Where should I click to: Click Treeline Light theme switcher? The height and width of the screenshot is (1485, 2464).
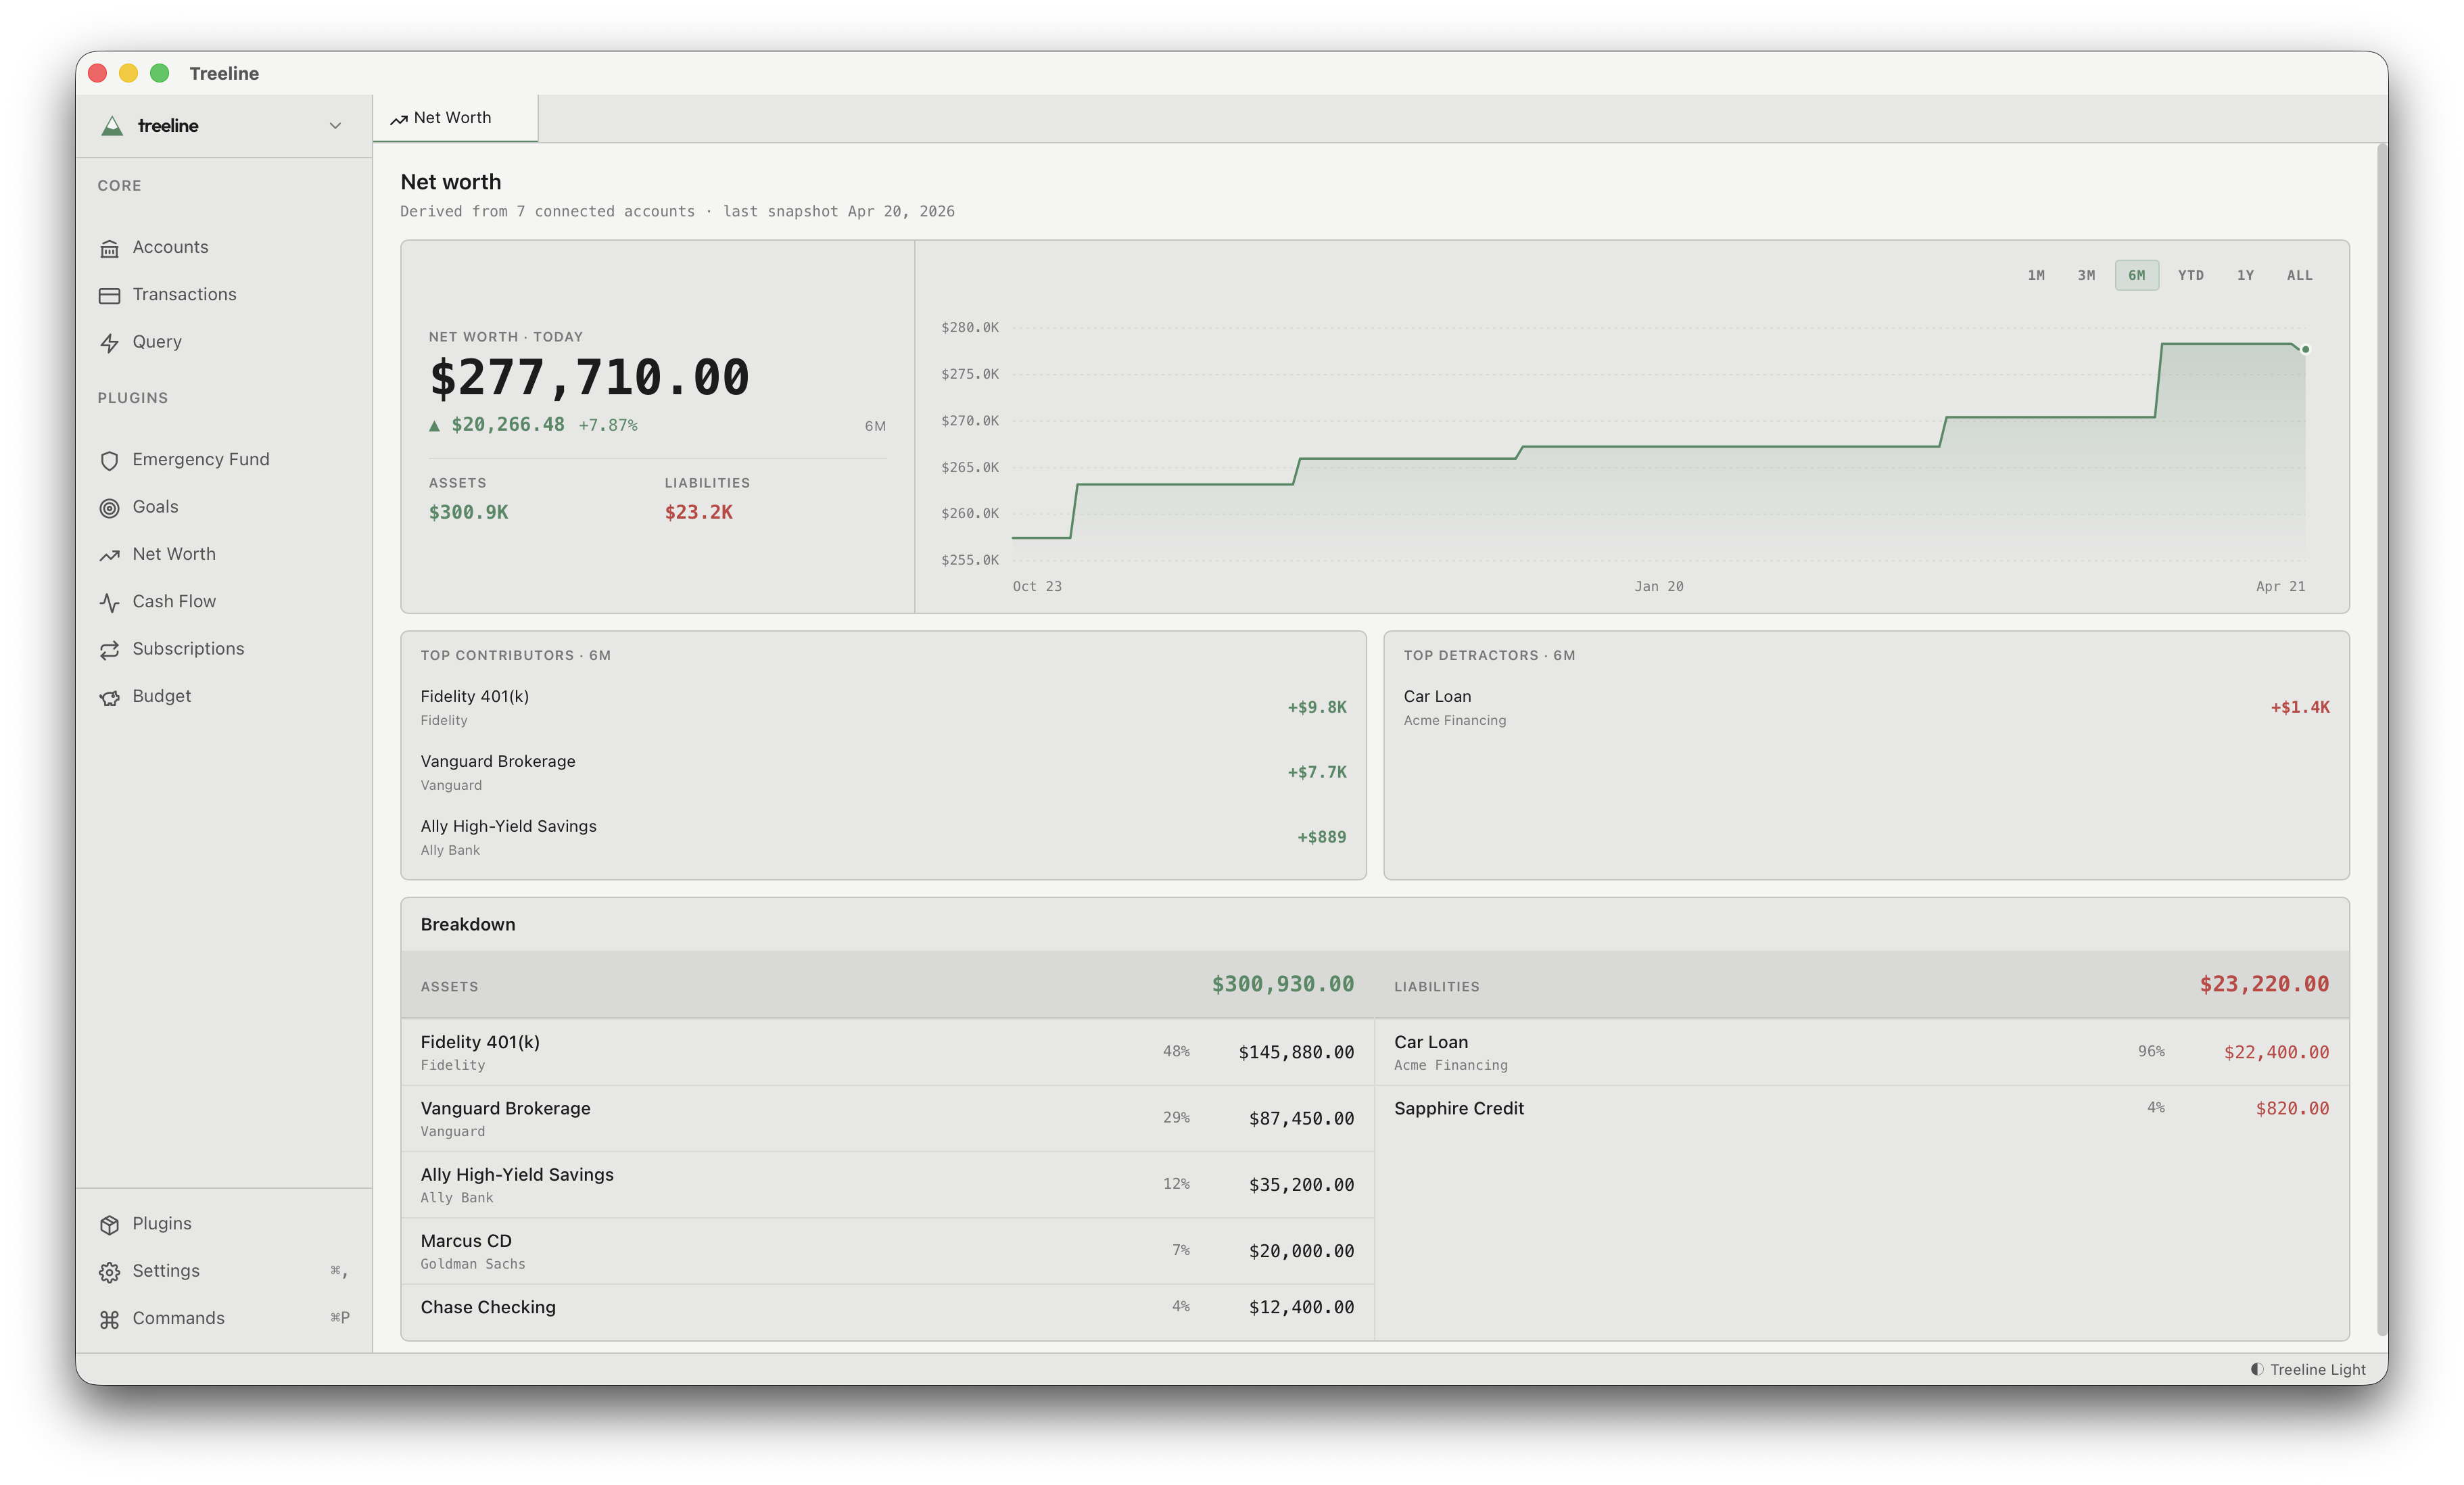(x=2308, y=1369)
